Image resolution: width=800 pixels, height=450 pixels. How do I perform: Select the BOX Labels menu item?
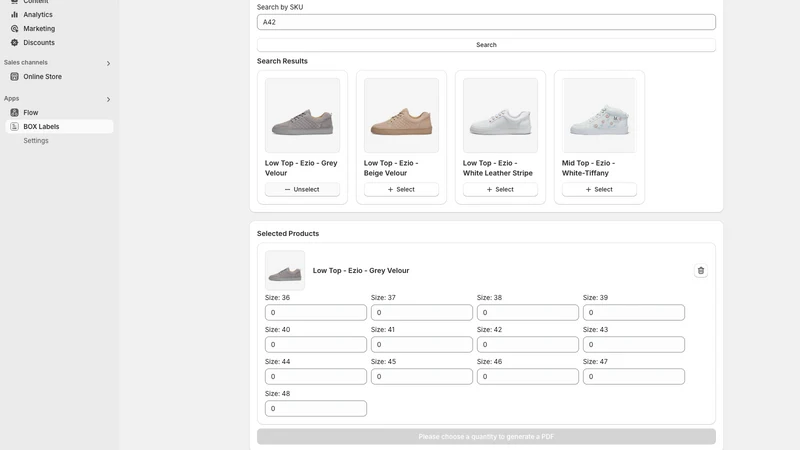point(59,127)
